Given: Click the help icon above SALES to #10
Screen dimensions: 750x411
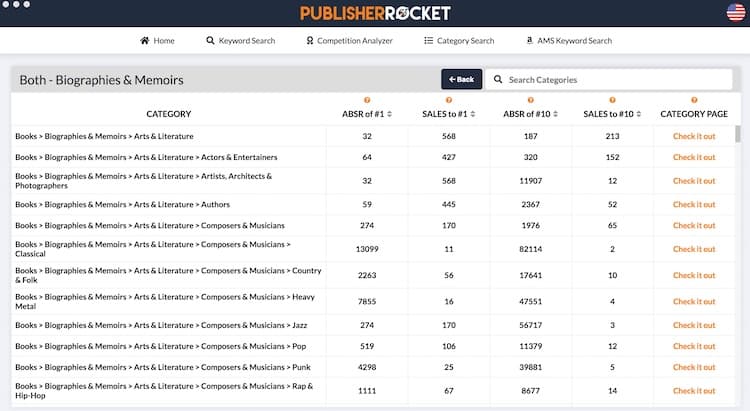Looking at the screenshot, I should (x=612, y=100).
